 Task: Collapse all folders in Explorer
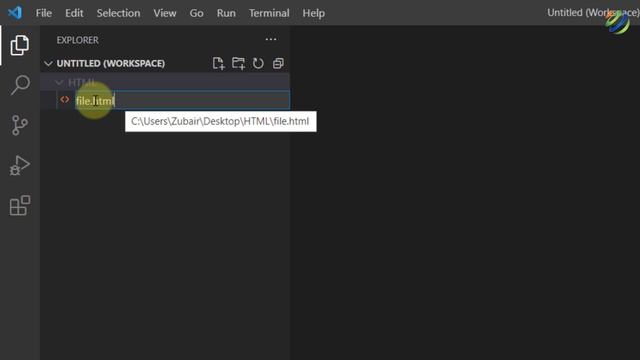click(x=278, y=63)
